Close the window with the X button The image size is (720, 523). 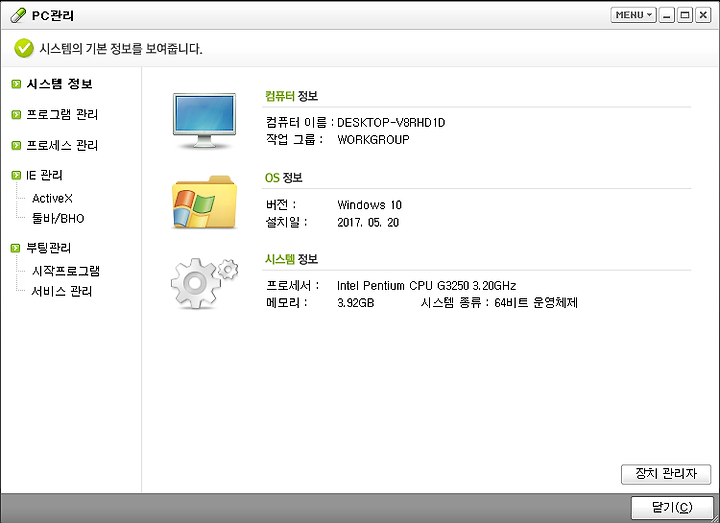point(703,15)
